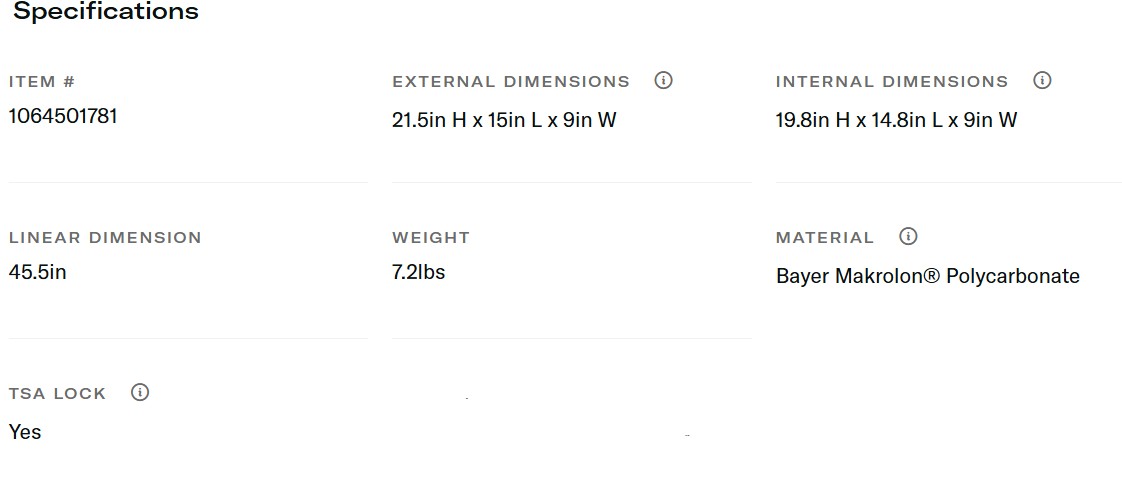Click the registered trademark symbol after Makrolon
The height and width of the screenshot is (501, 1122).
pos(930,276)
